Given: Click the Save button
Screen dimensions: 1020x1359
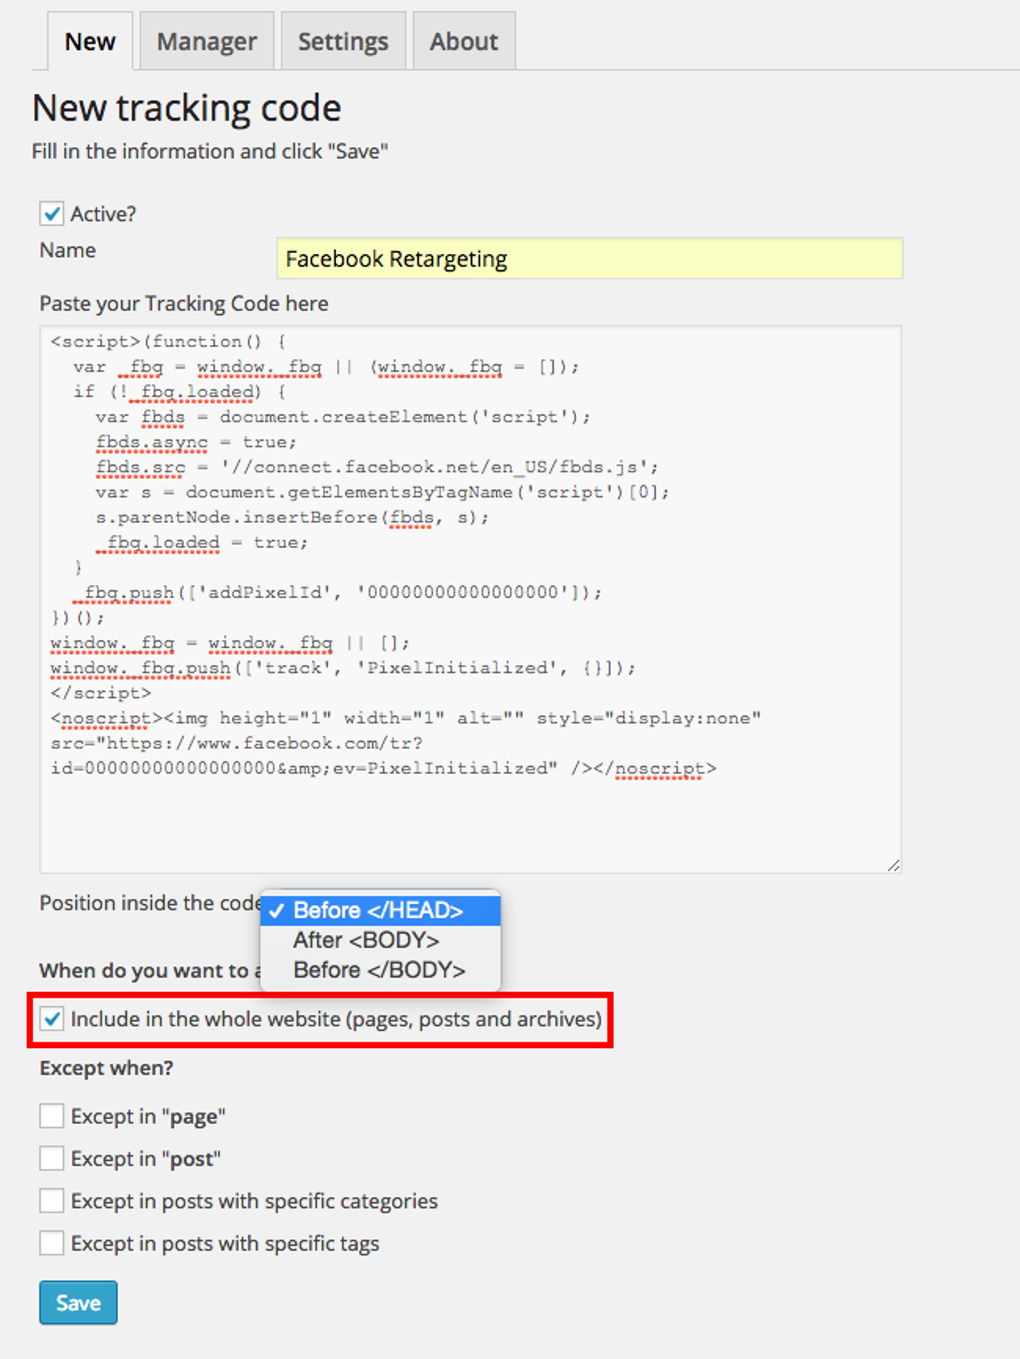Looking at the screenshot, I should pyautogui.click(x=77, y=1302).
